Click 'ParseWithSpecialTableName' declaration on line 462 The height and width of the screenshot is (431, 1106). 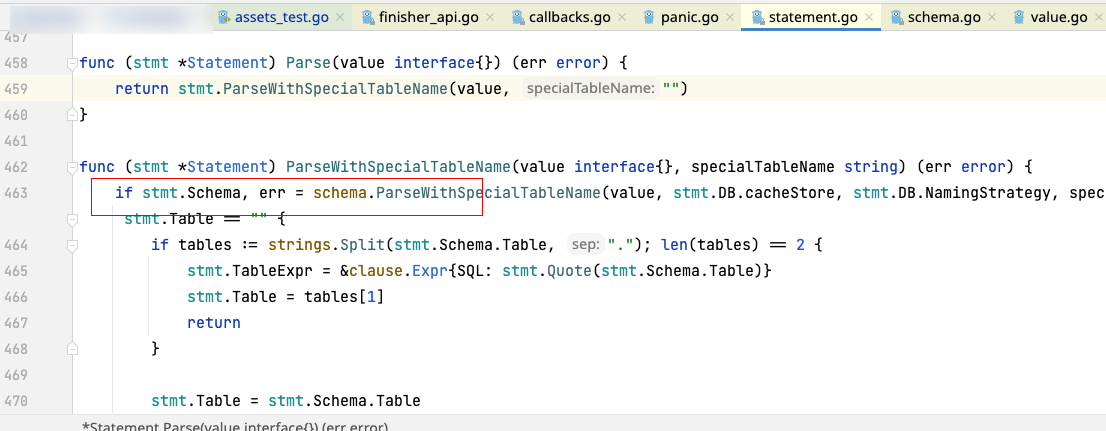click(398, 167)
